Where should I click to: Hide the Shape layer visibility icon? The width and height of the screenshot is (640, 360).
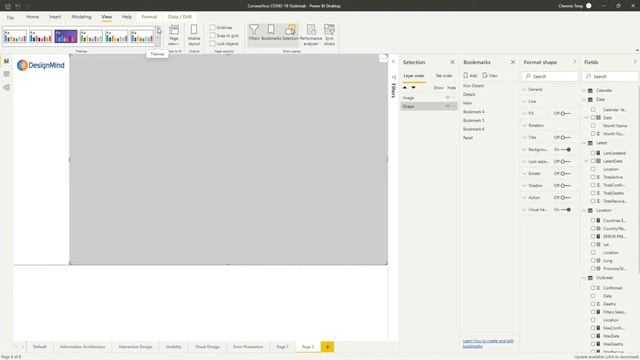coord(447,106)
